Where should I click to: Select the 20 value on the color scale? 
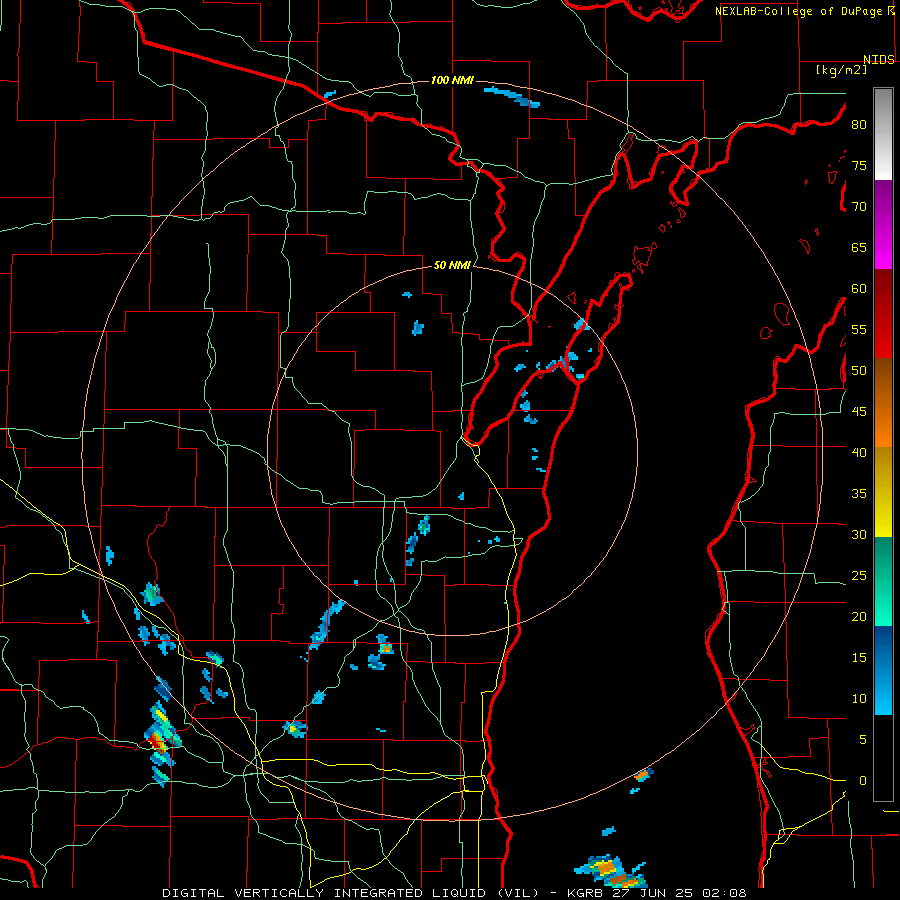859,616
